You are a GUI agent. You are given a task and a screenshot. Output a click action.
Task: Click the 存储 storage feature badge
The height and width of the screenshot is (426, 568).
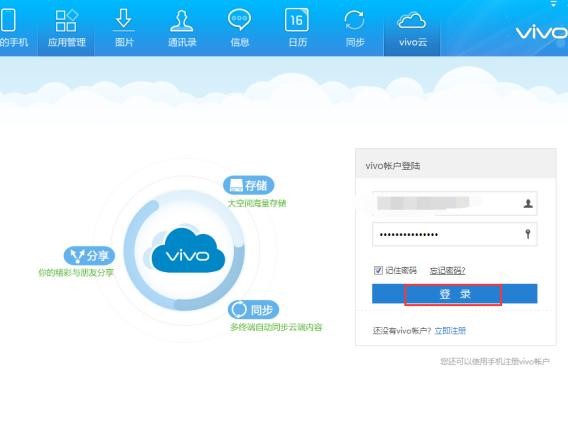(x=248, y=185)
